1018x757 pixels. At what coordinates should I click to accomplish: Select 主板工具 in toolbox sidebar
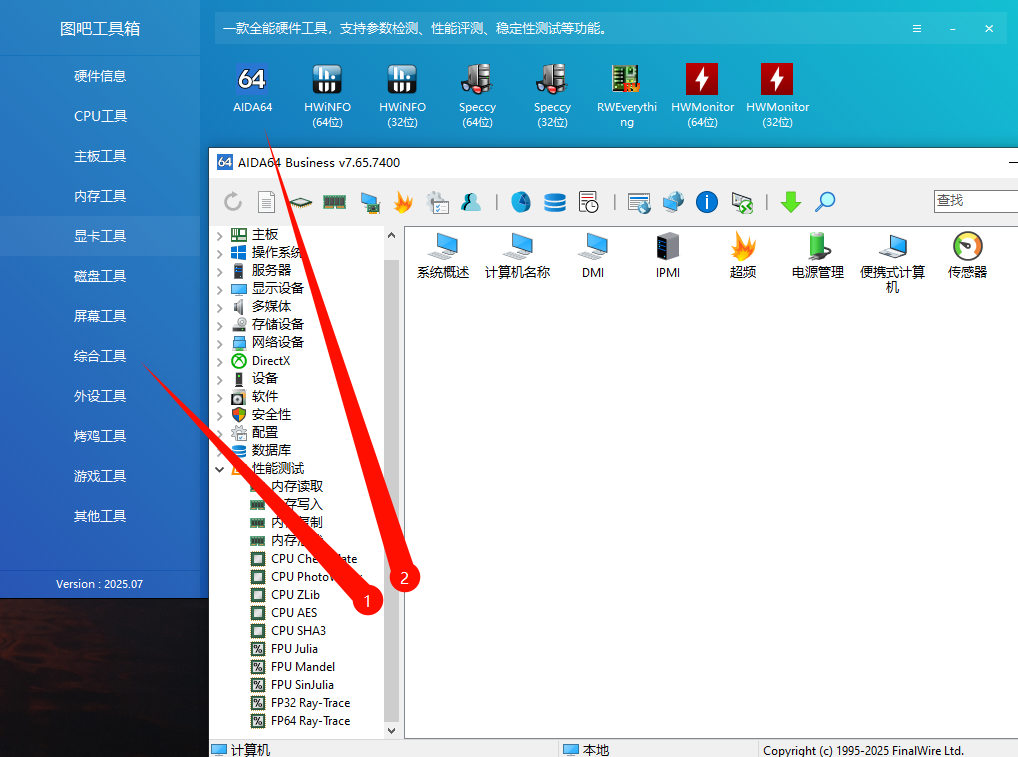tap(100, 156)
